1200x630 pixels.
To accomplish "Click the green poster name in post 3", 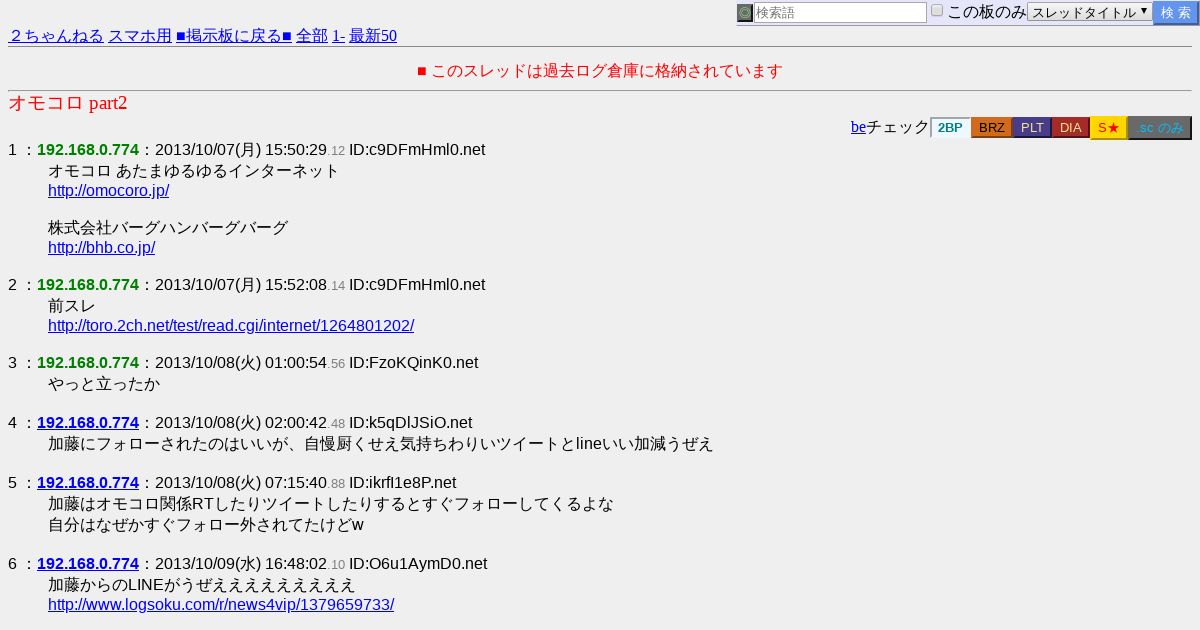I will (88, 362).
